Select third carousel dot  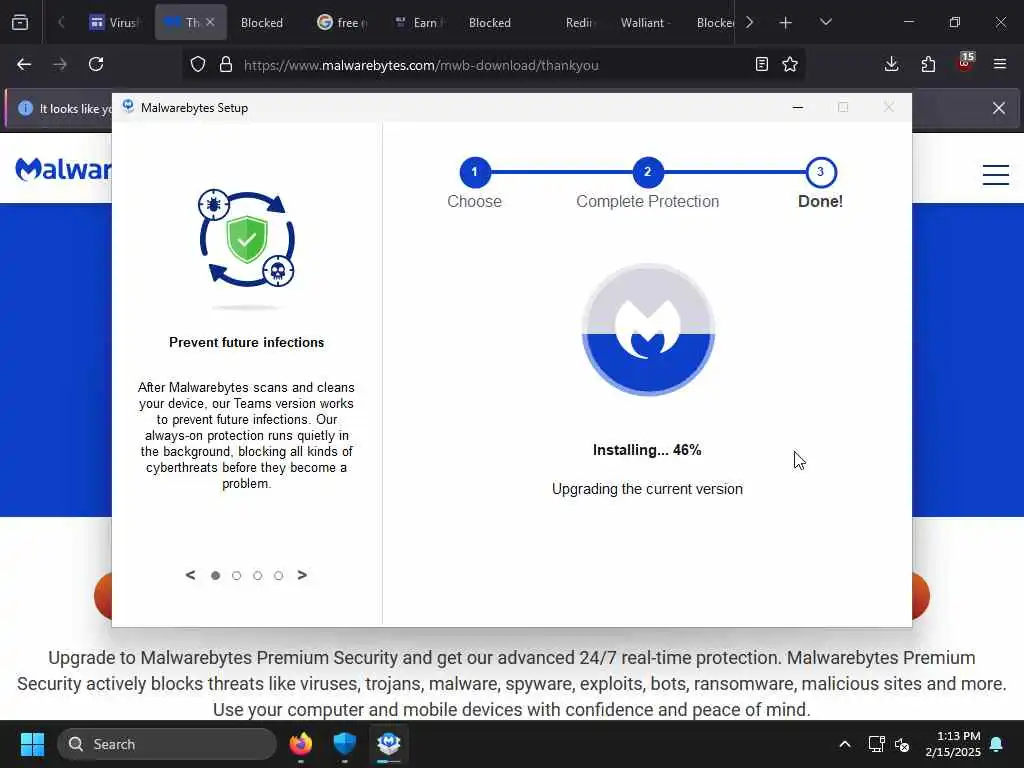click(x=257, y=575)
